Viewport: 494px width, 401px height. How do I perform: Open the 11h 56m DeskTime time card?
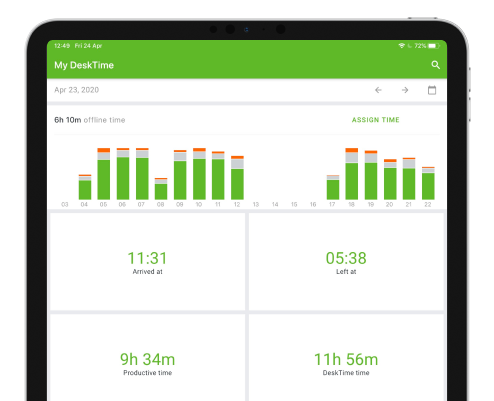click(346, 358)
